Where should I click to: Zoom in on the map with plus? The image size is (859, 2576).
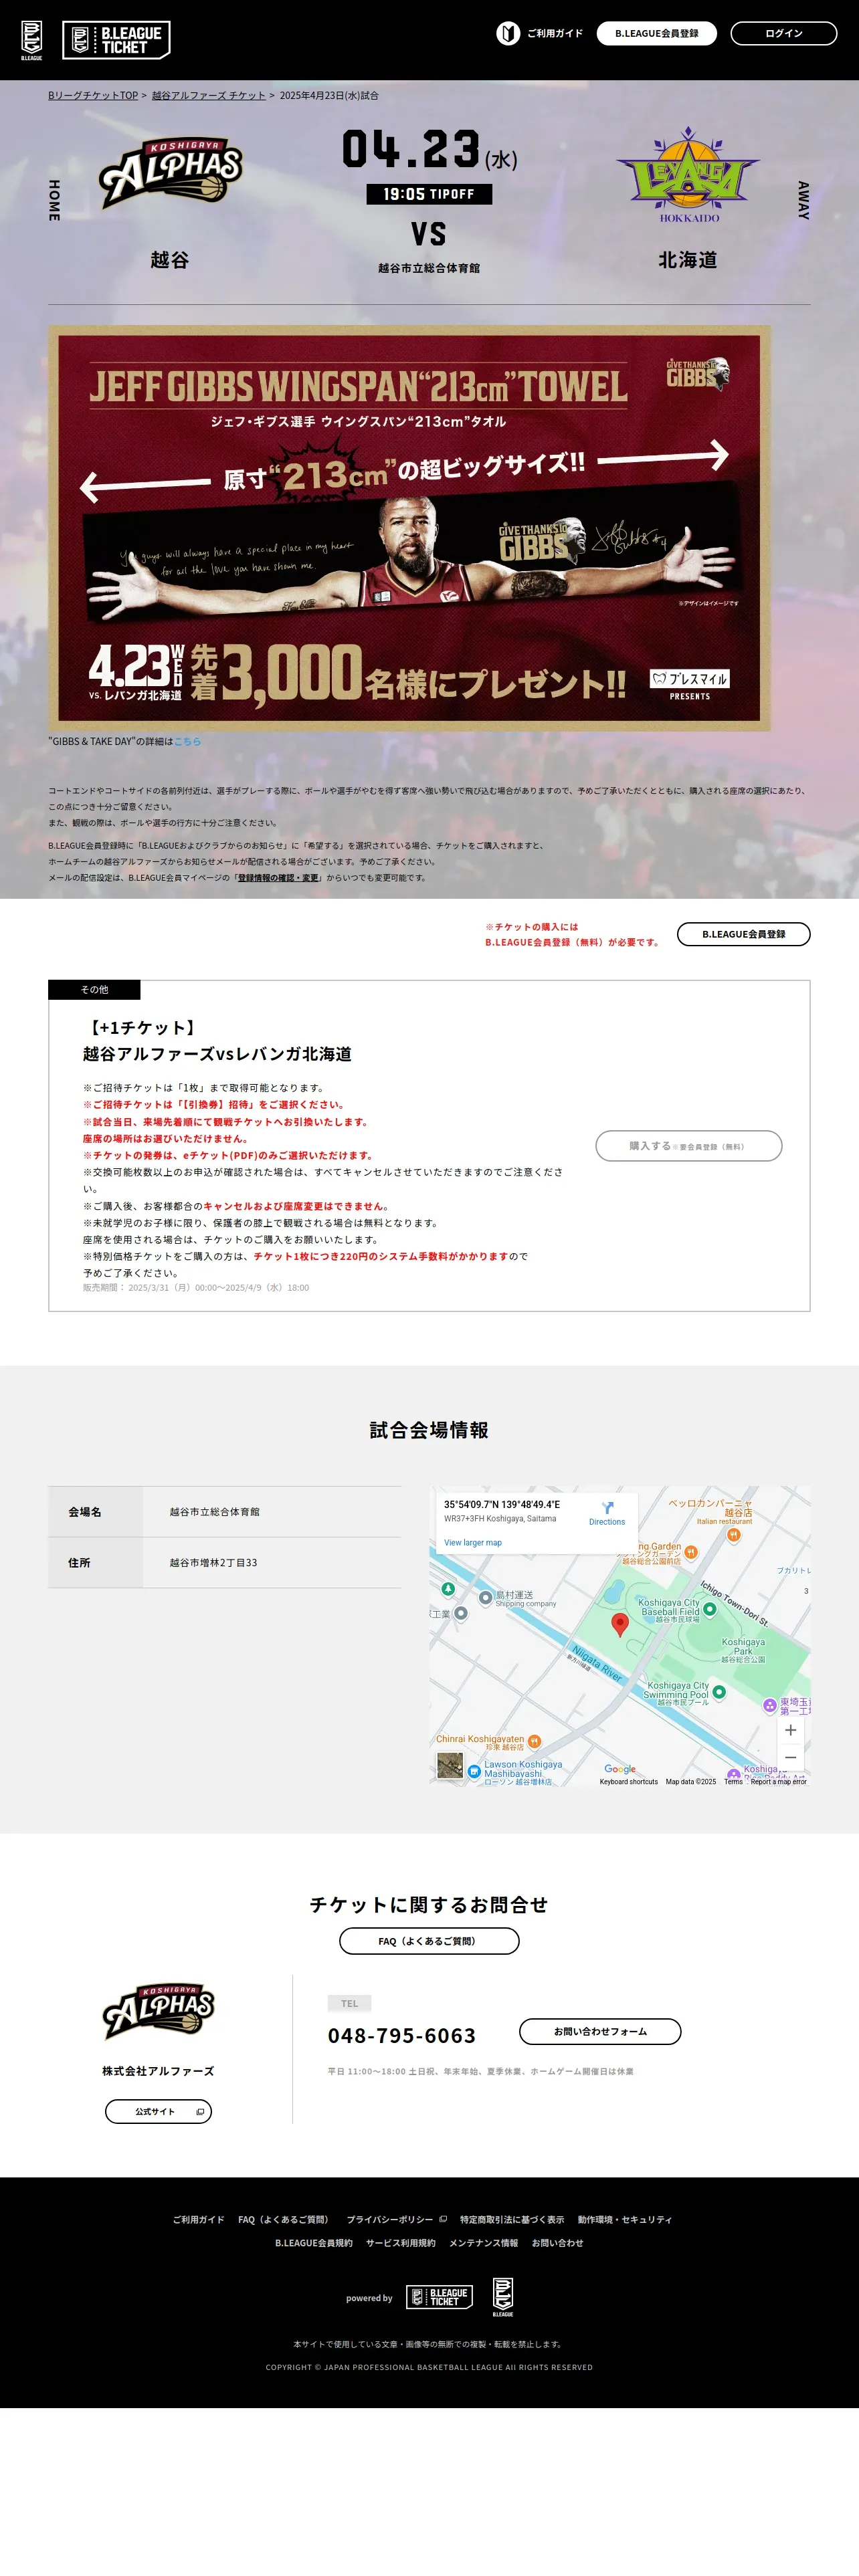point(790,1731)
